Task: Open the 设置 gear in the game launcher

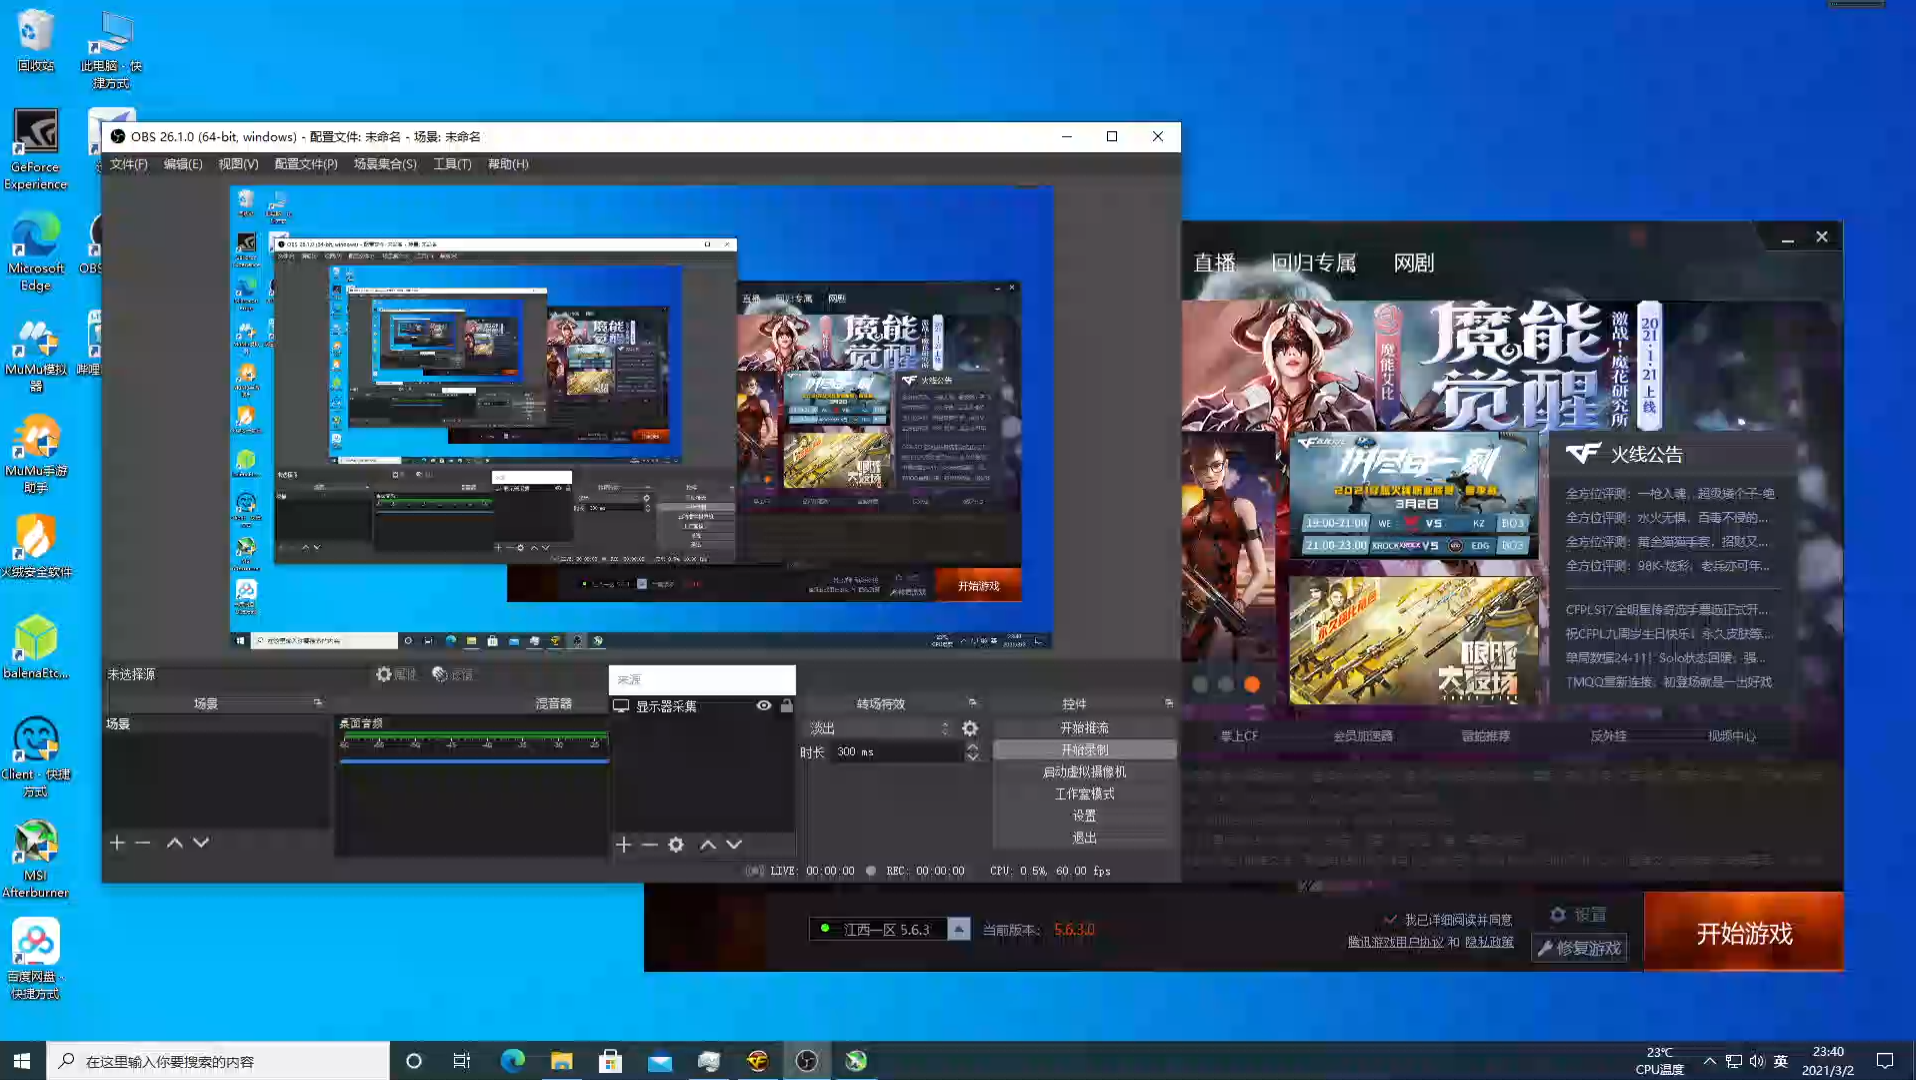Action: coord(1578,915)
